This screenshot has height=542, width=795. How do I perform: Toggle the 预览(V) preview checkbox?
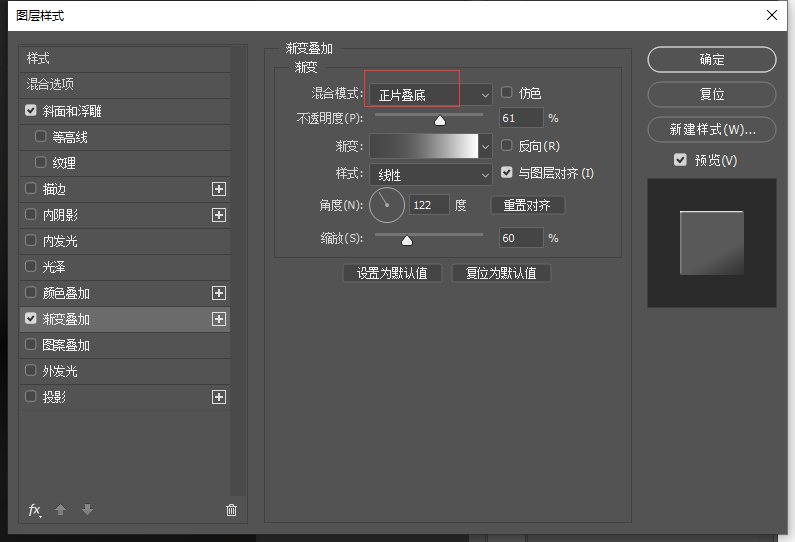(x=680, y=160)
